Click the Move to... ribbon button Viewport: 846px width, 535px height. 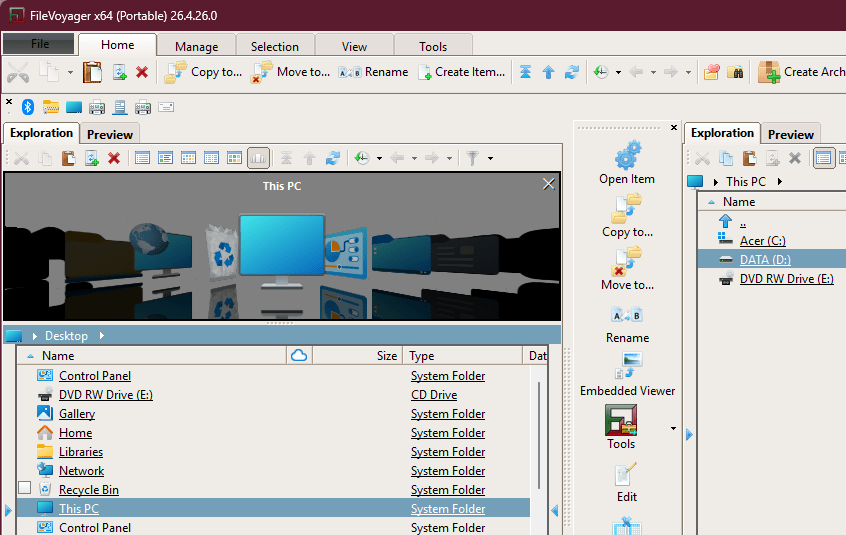291,72
